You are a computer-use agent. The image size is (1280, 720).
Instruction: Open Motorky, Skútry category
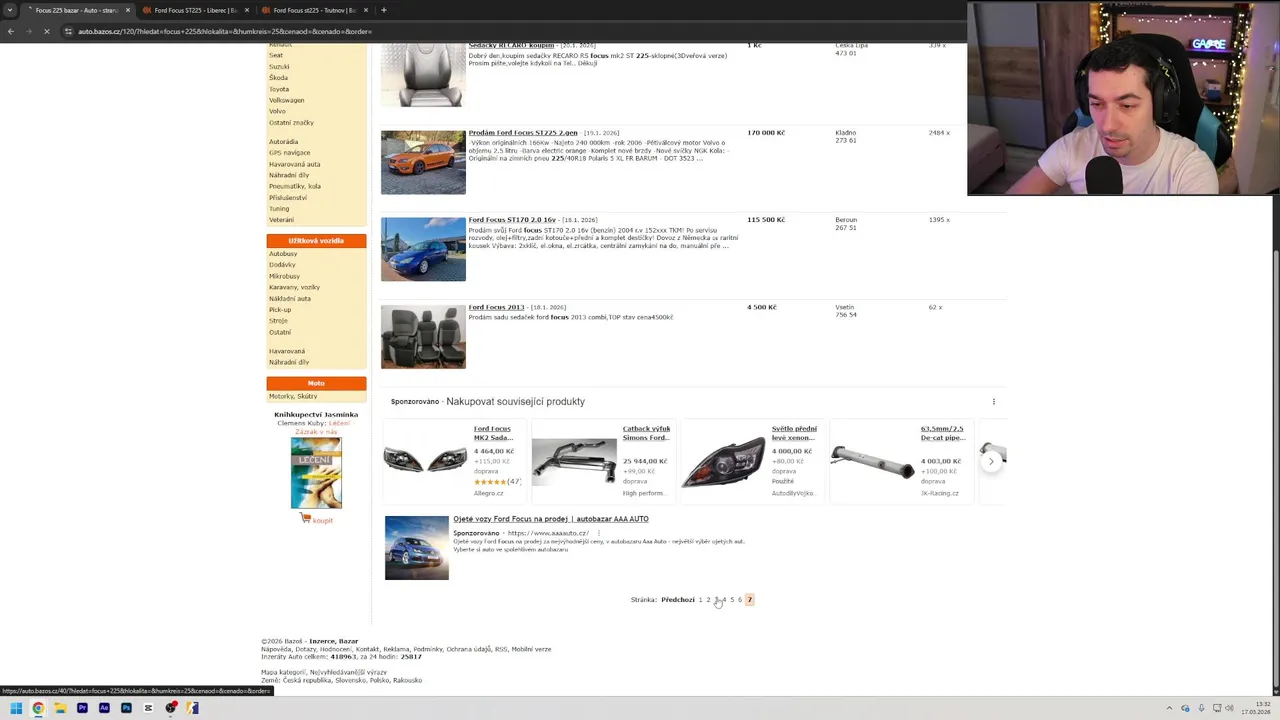pos(293,396)
